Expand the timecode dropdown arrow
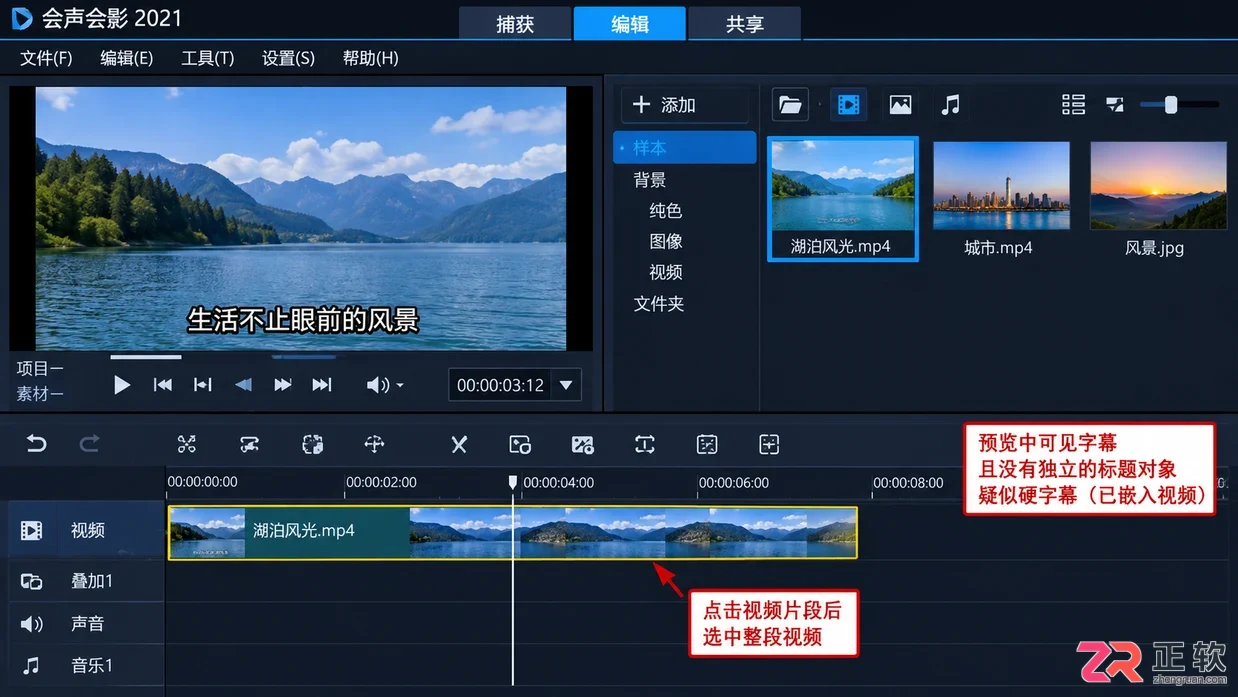The height and width of the screenshot is (697, 1238). coord(566,385)
